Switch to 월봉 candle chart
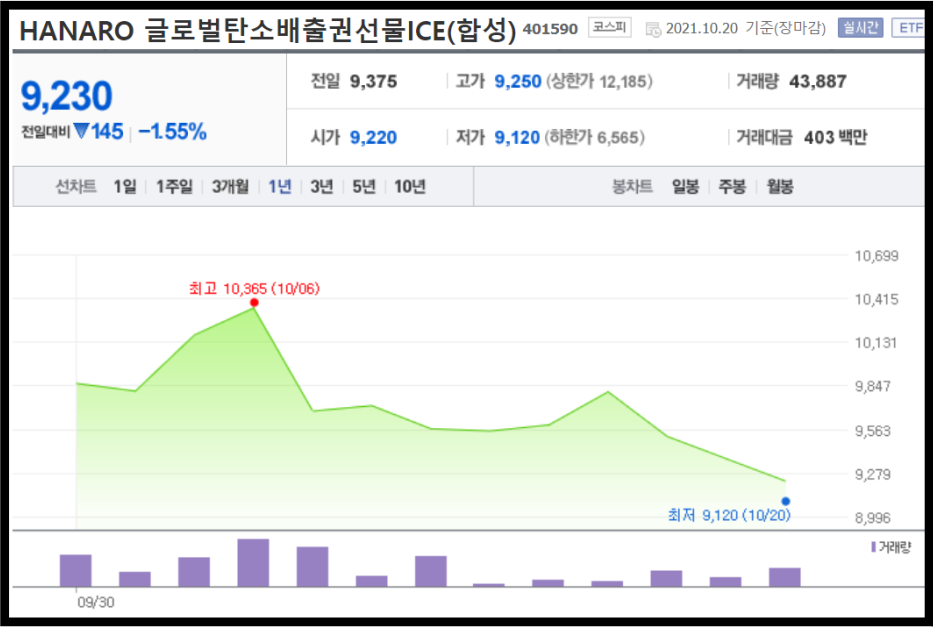The height and width of the screenshot is (627, 933). click(779, 187)
